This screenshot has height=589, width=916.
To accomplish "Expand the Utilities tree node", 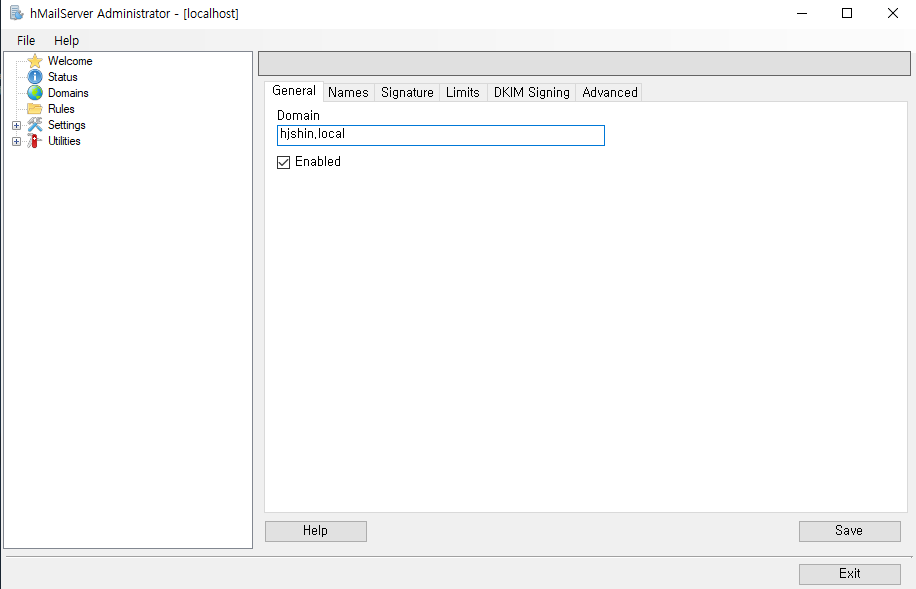I will click(x=16, y=141).
